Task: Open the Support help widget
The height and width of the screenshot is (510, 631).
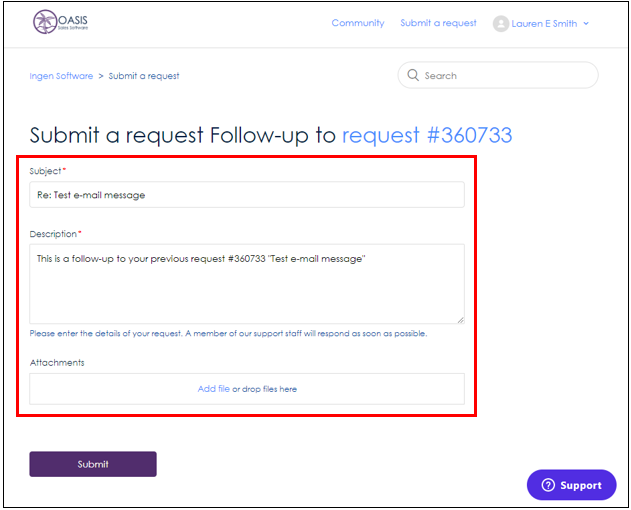Action: (x=571, y=485)
